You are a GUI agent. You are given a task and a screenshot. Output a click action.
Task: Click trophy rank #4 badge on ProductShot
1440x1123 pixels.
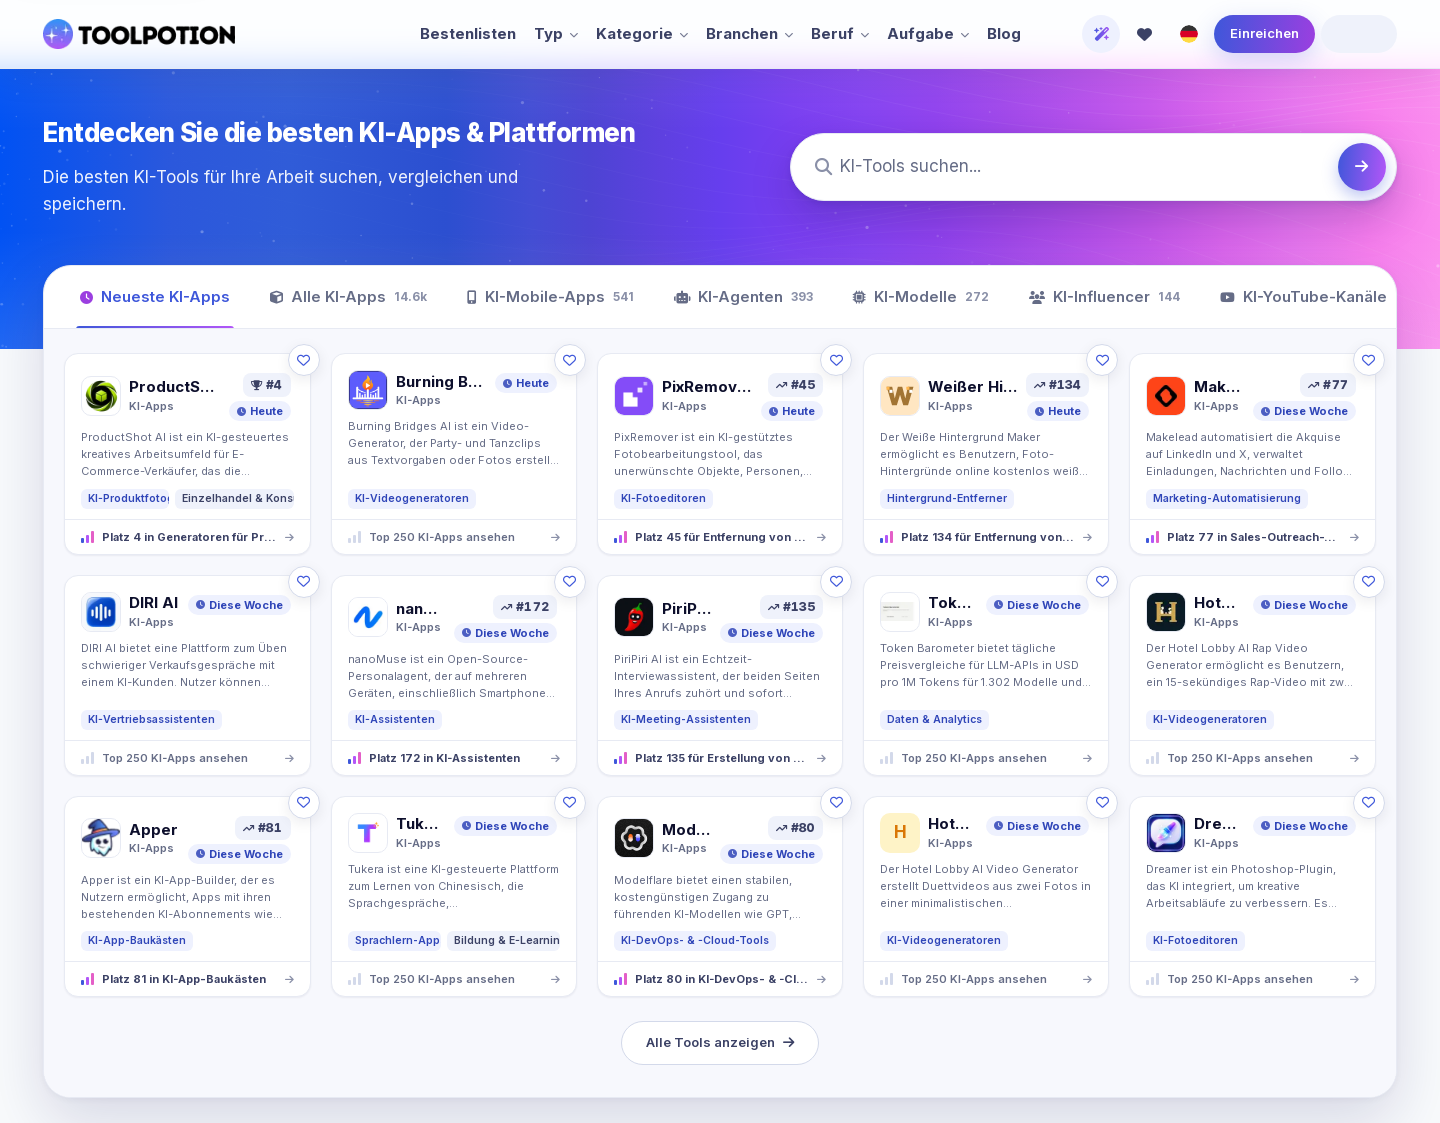tap(266, 385)
